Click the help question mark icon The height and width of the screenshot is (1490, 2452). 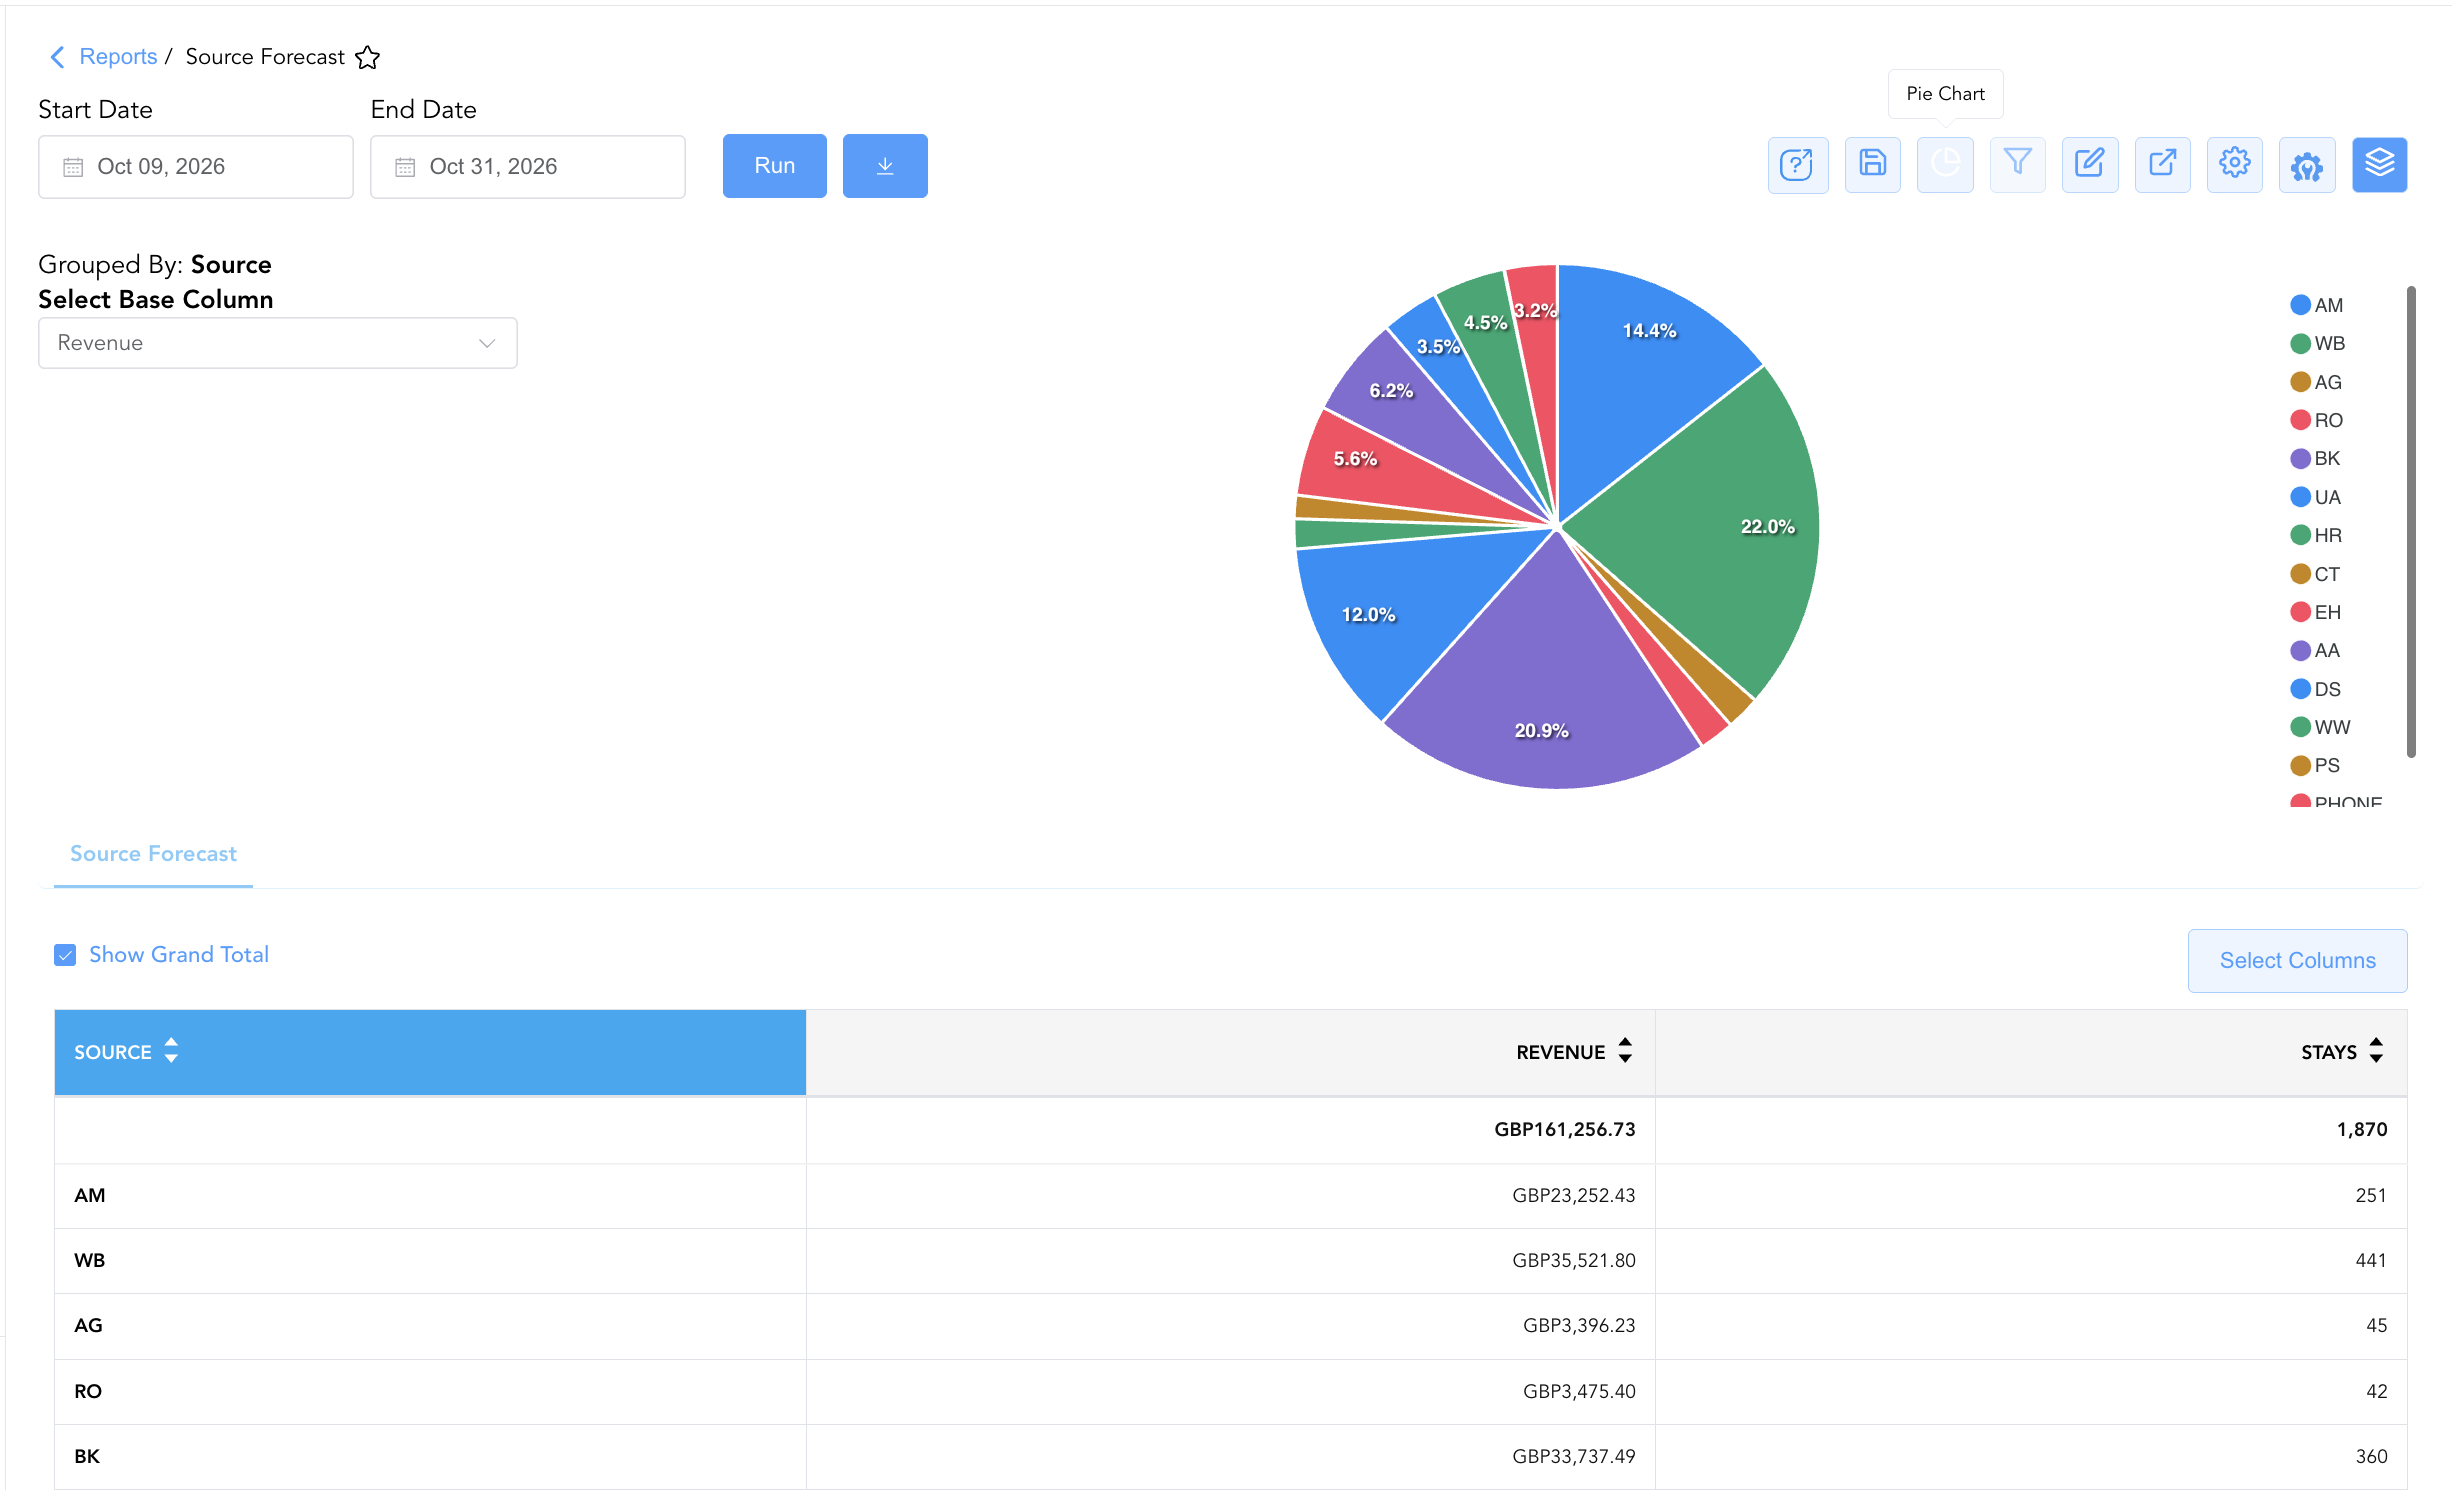tap(1797, 165)
